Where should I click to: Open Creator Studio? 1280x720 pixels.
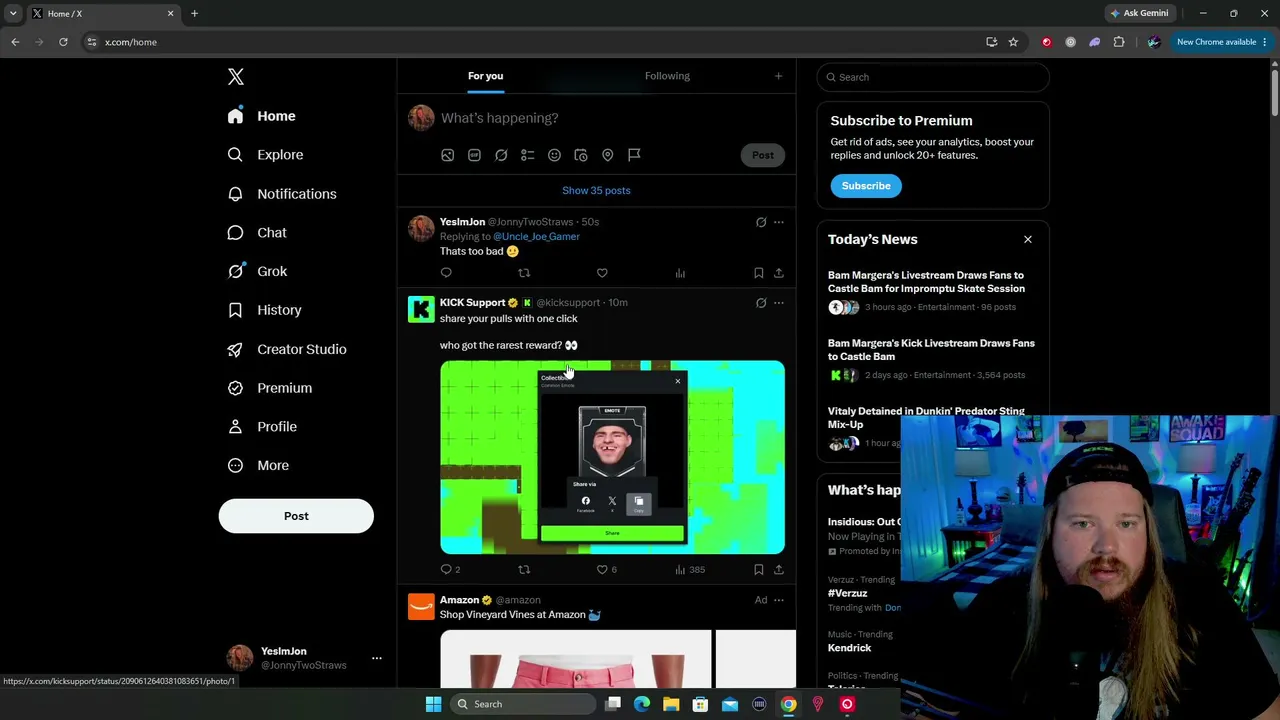point(287,349)
